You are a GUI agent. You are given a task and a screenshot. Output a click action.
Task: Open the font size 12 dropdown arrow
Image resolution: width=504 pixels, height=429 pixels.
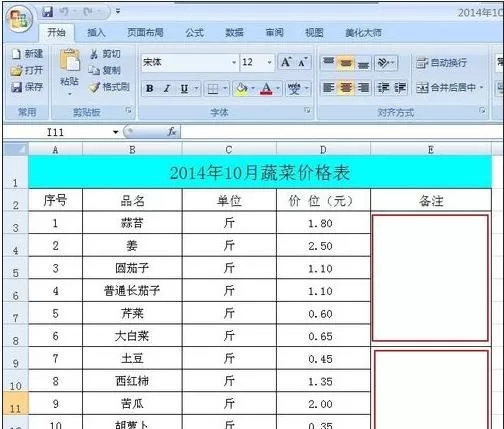coord(269,62)
